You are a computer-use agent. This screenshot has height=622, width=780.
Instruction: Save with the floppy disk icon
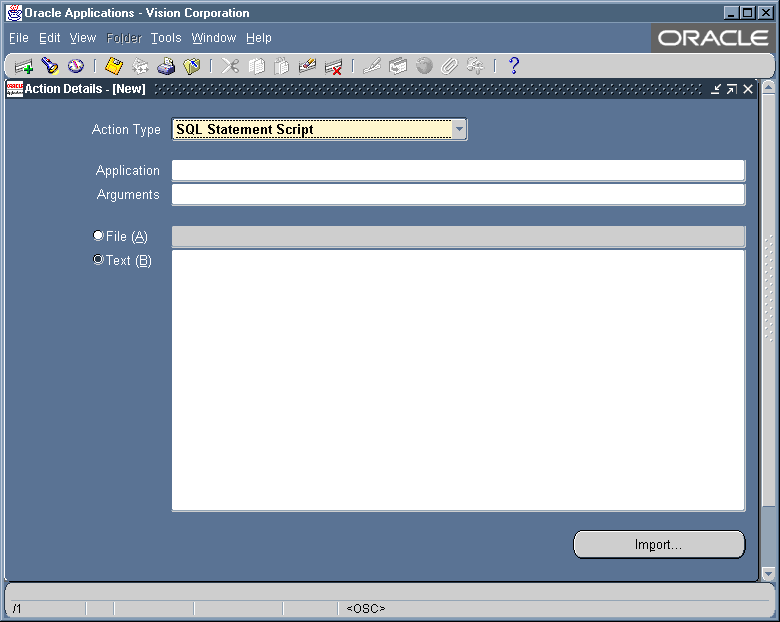click(114, 66)
